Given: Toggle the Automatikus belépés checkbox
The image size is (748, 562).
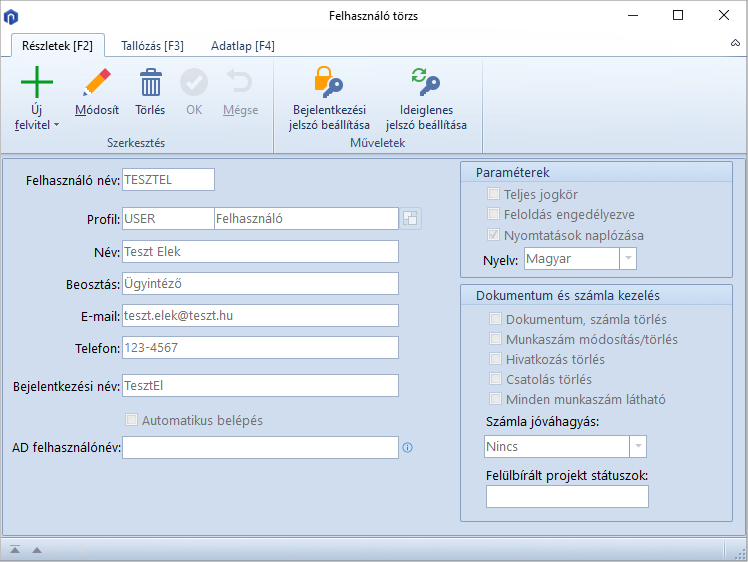Looking at the screenshot, I should tap(131, 420).
